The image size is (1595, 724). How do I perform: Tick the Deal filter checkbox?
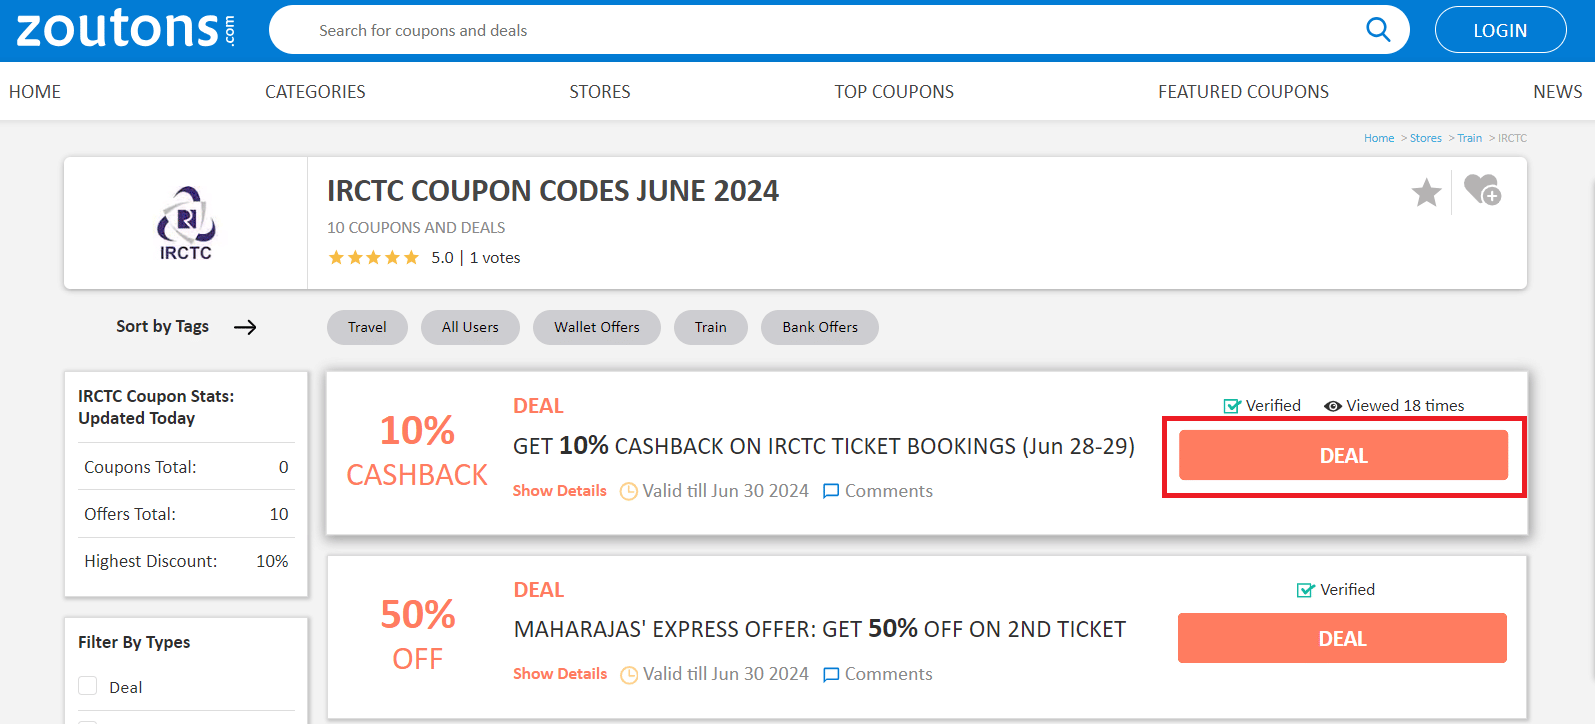coord(88,686)
